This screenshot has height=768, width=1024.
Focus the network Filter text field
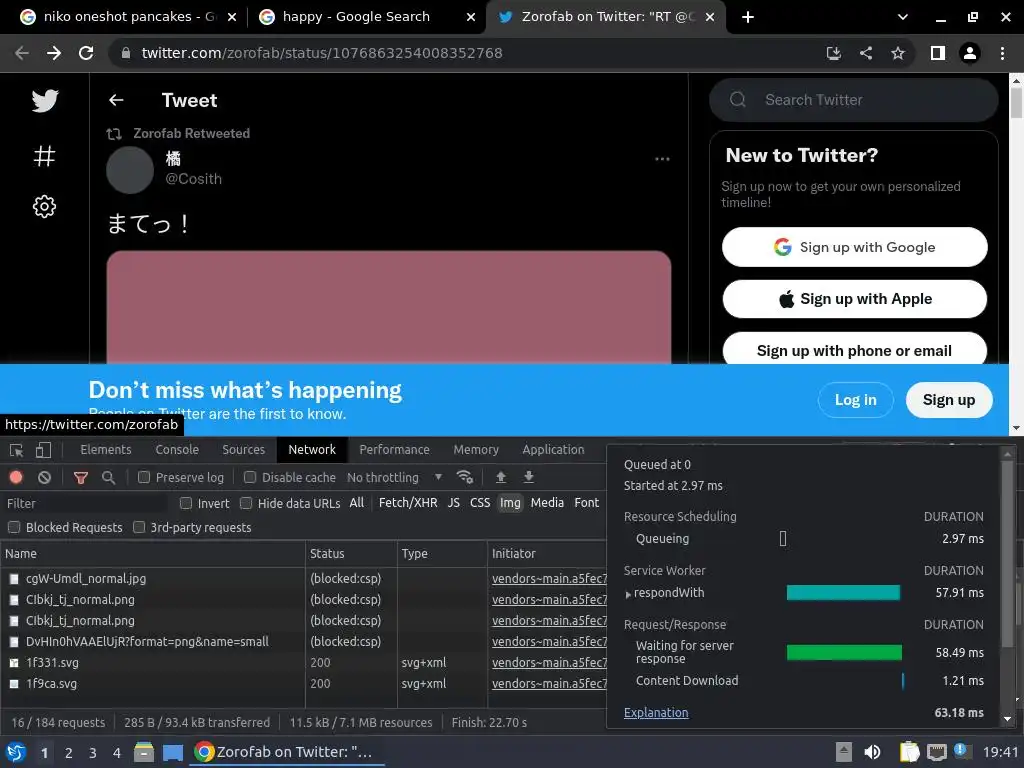[x=85, y=504]
